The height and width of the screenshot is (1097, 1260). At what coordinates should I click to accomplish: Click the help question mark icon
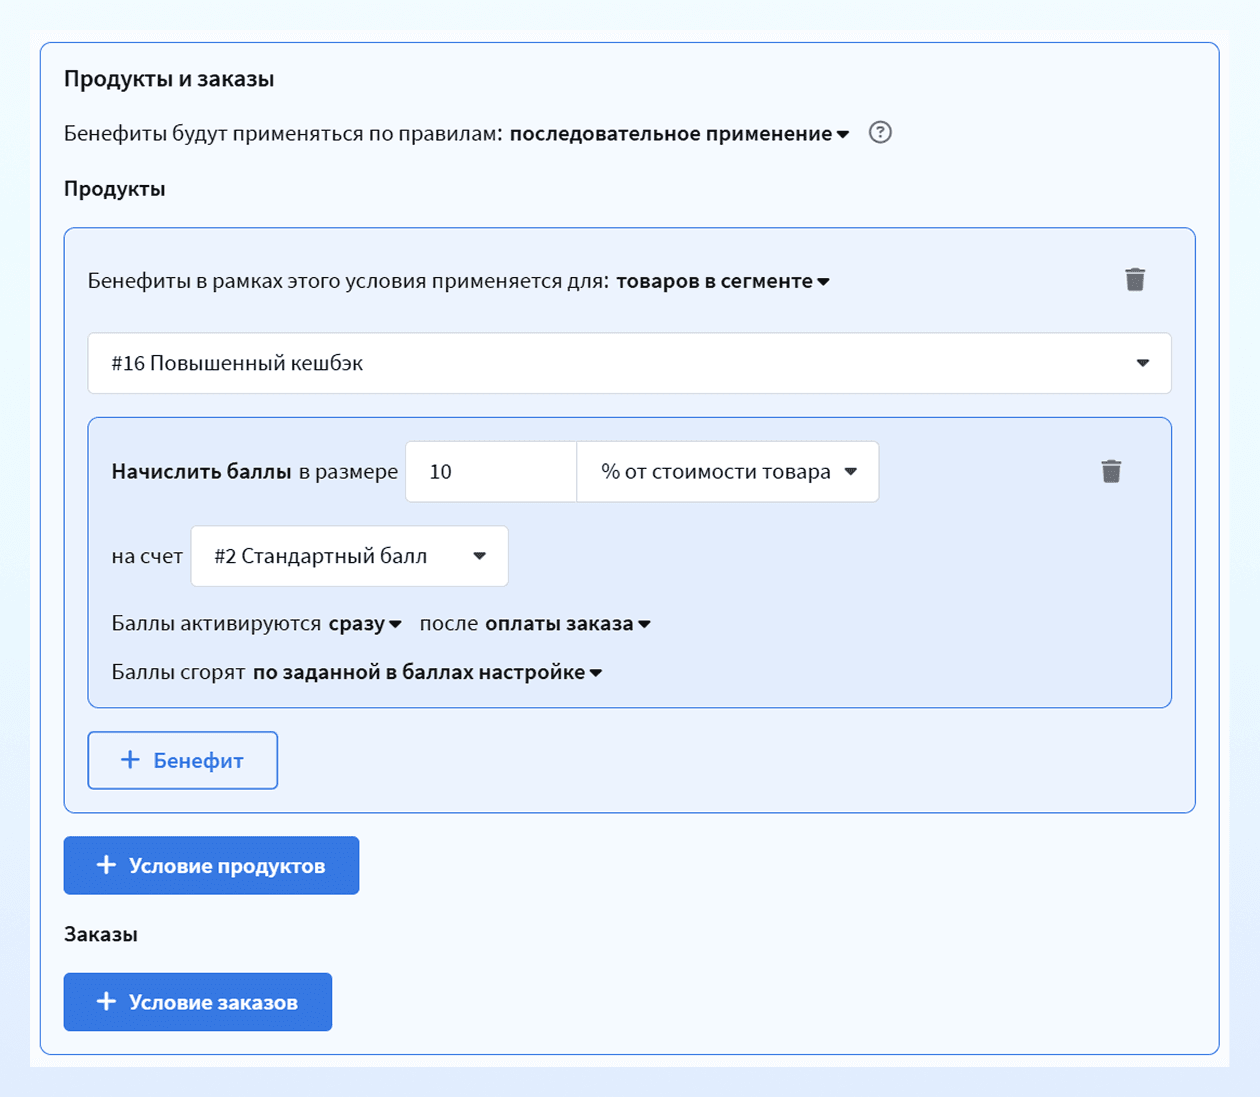pyautogui.click(x=880, y=132)
